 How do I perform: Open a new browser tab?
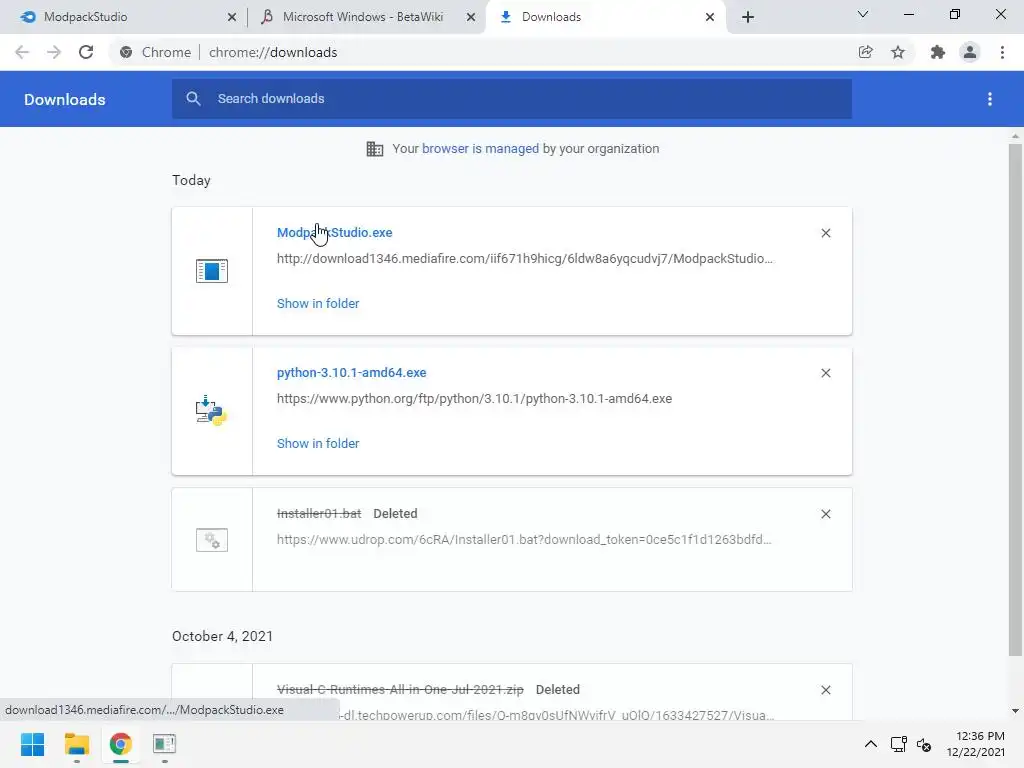[x=748, y=18]
